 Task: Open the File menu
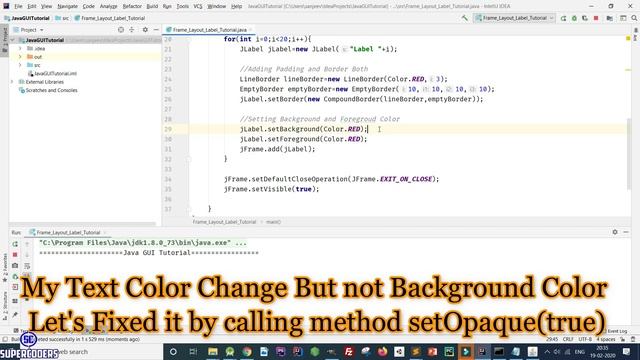[x=18, y=6]
